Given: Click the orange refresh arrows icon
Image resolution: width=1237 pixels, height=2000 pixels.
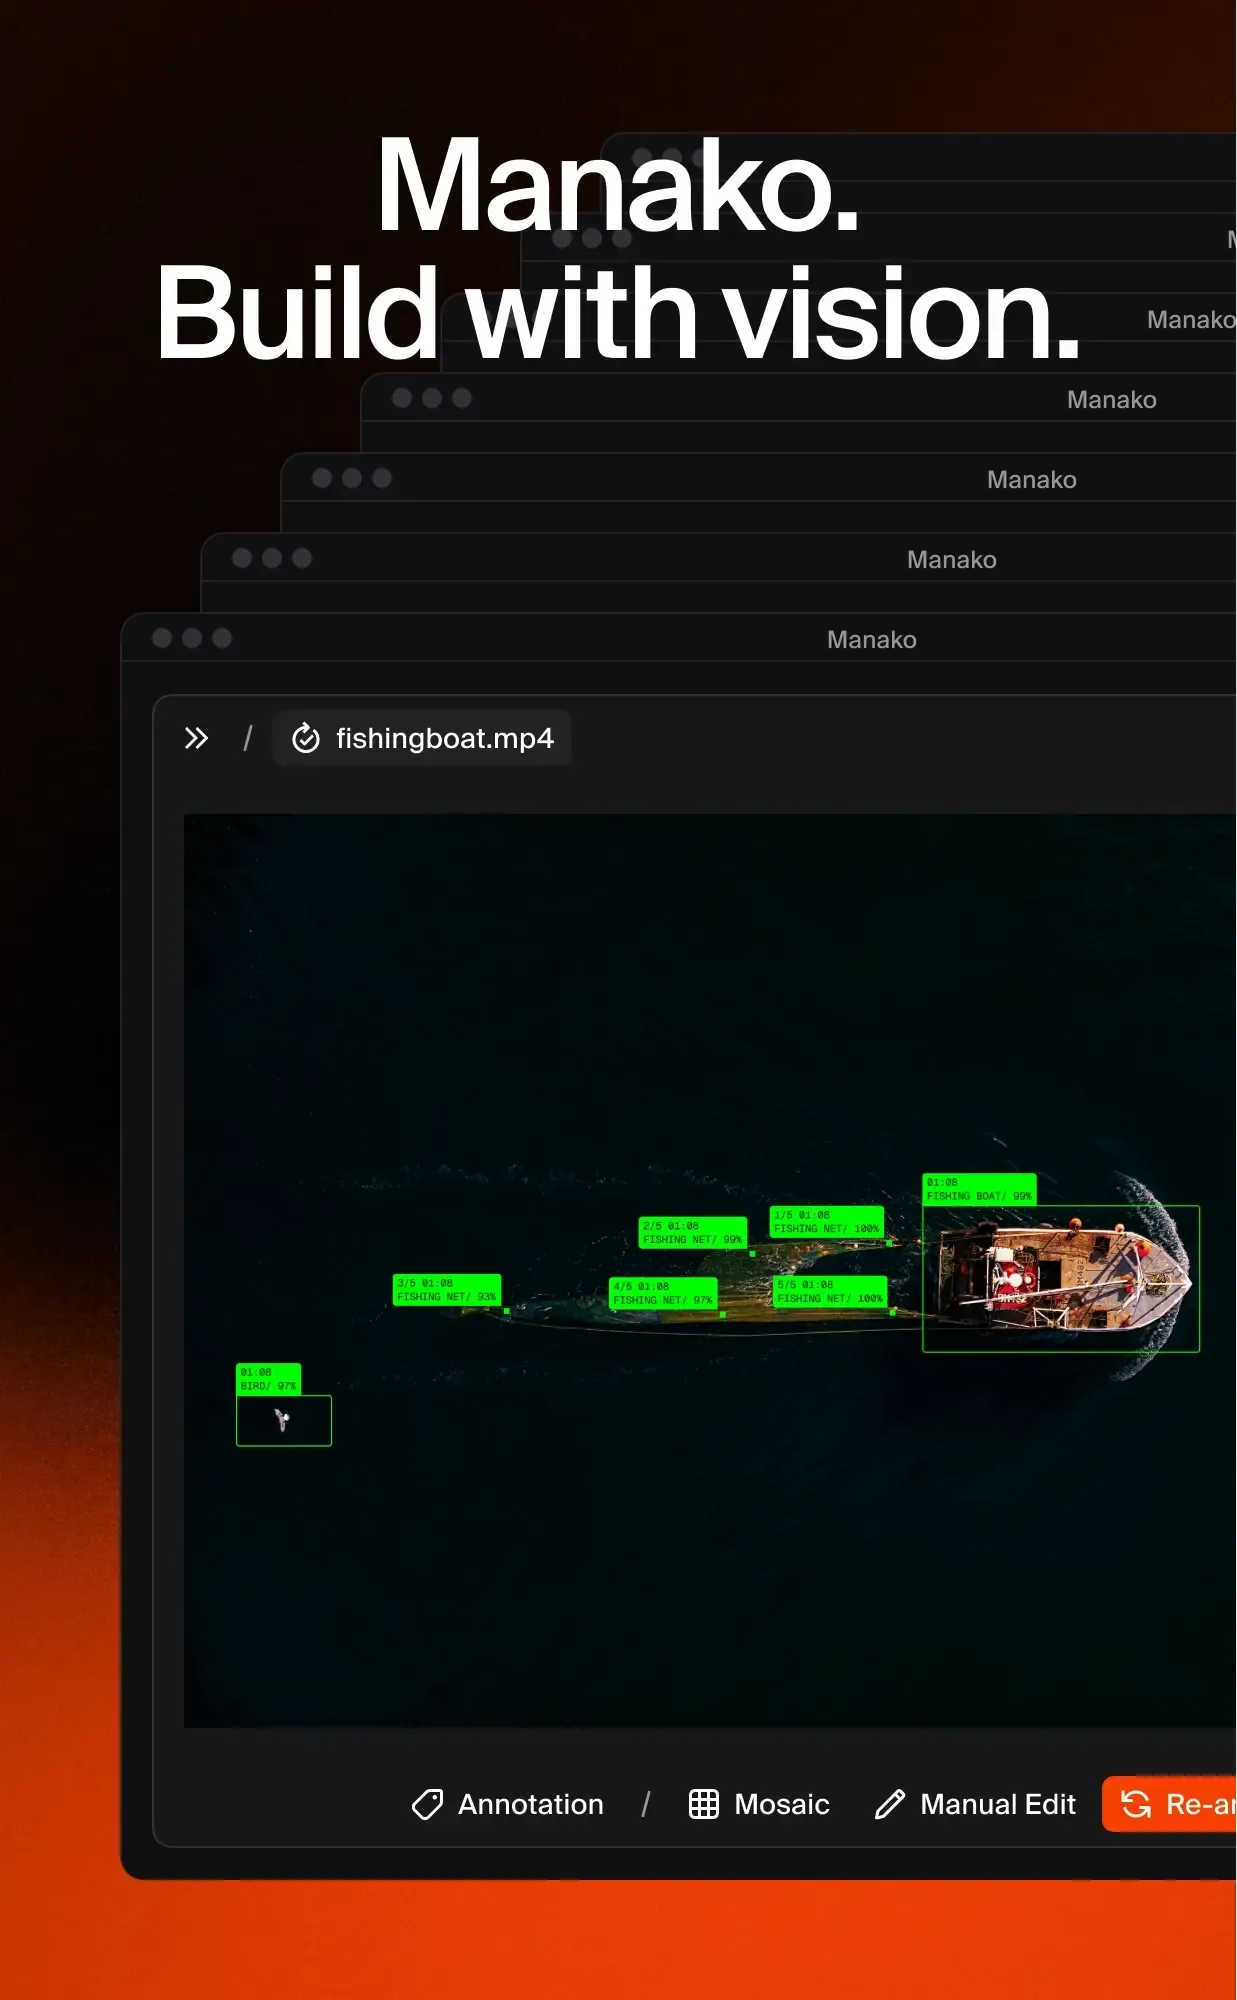Looking at the screenshot, I should 1136,1804.
